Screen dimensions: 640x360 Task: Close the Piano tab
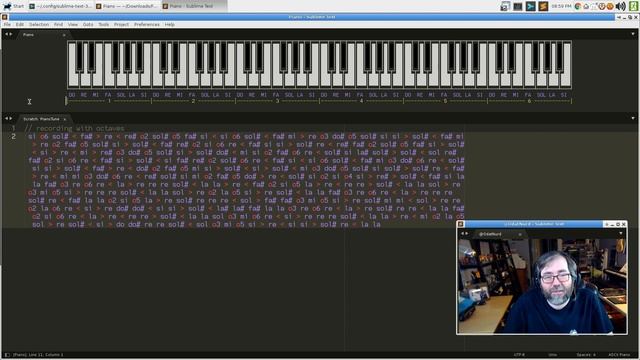[x=64, y=35]
